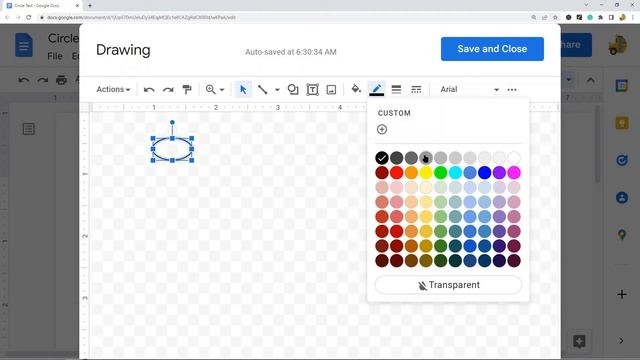640x360 pixels.
Task: Click the browser address bar
Action: [282, 18]
